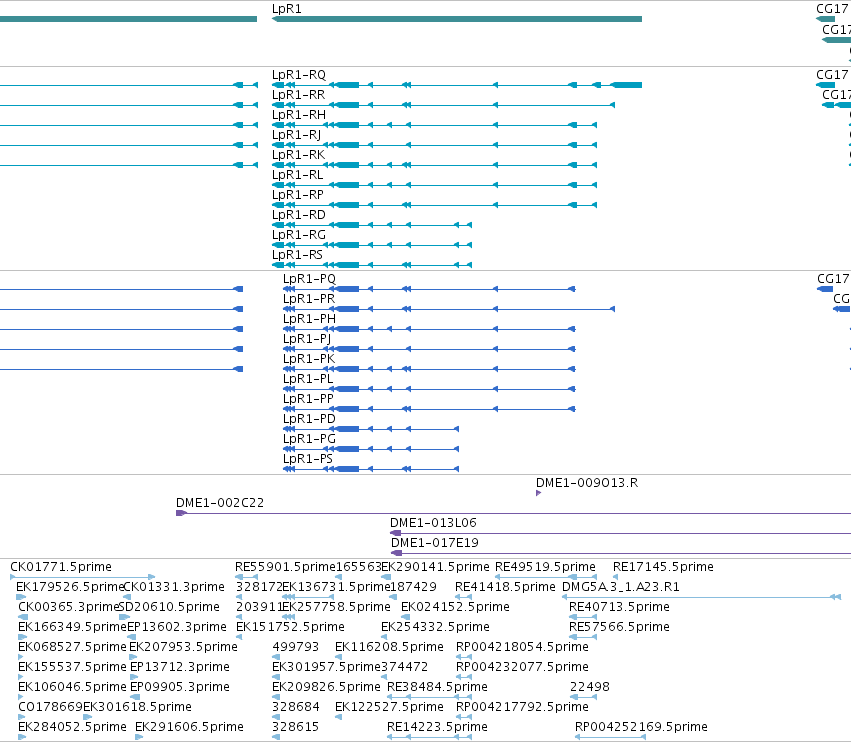Select EST RE49519.5prime

pos(545,567)
